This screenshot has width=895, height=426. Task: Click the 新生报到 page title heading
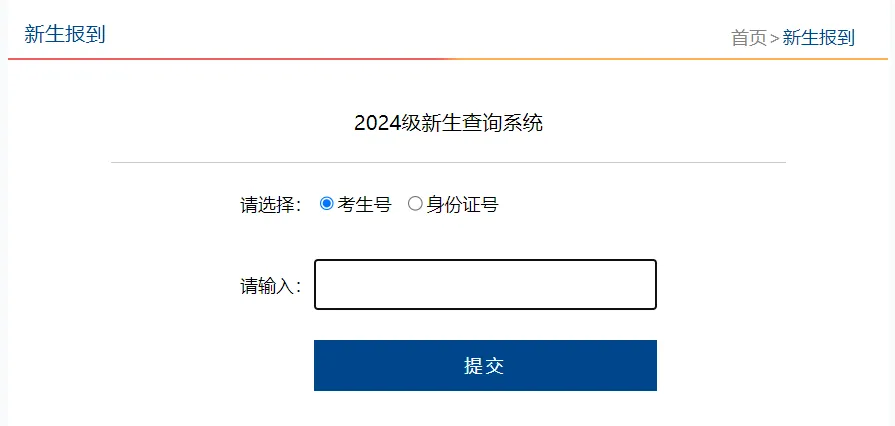(x=65, y=34)
